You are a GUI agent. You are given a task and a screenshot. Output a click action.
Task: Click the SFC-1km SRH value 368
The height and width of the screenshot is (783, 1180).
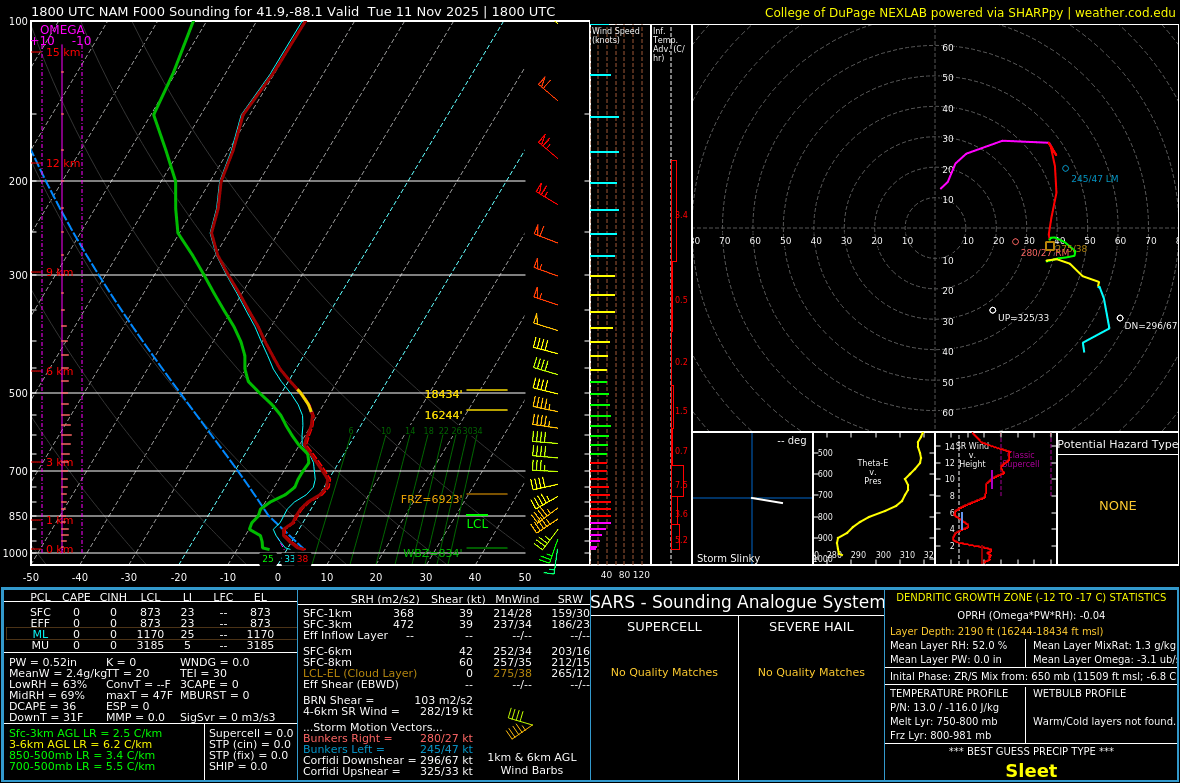click(x=403, y=613)
